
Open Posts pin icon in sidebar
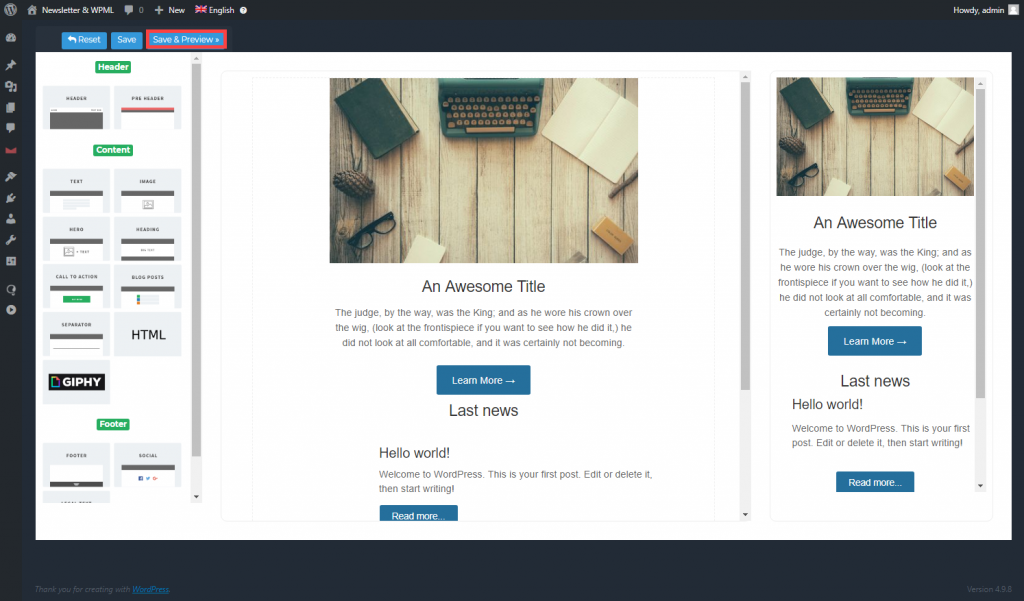pos(11,65)
